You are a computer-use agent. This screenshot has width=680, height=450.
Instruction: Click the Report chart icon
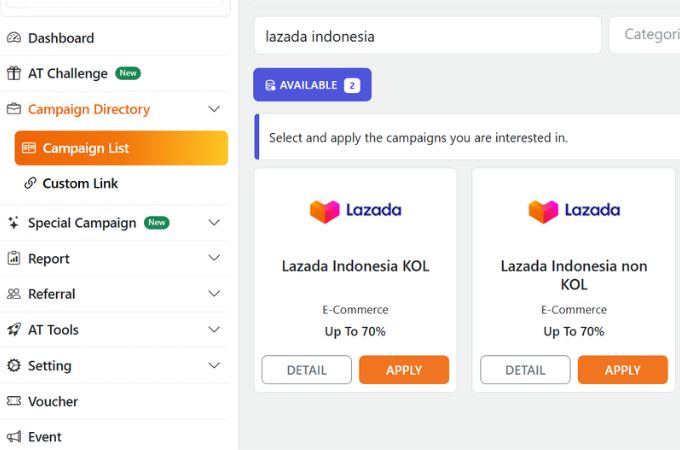(14, 258)
